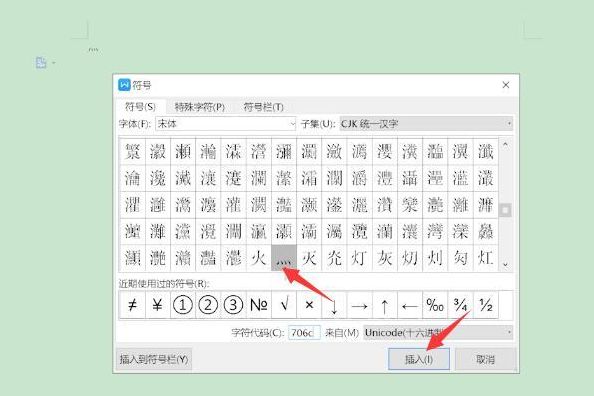594x396 pixels.
Task: Select the up arrow ↑ recent symbol
Action: [385, 305]
